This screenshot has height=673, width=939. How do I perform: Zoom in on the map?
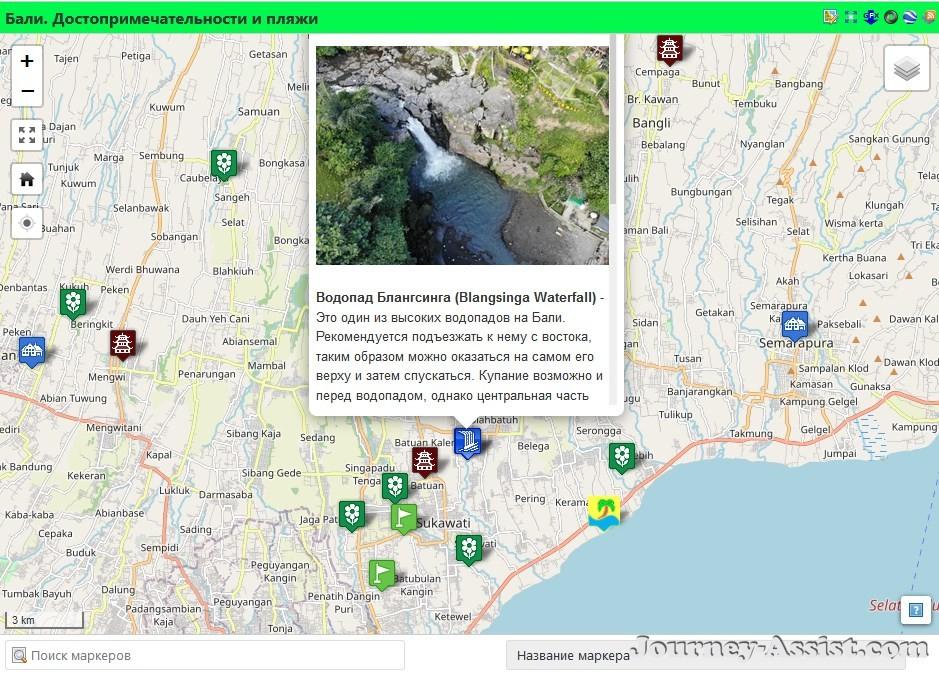click(27, 61)
